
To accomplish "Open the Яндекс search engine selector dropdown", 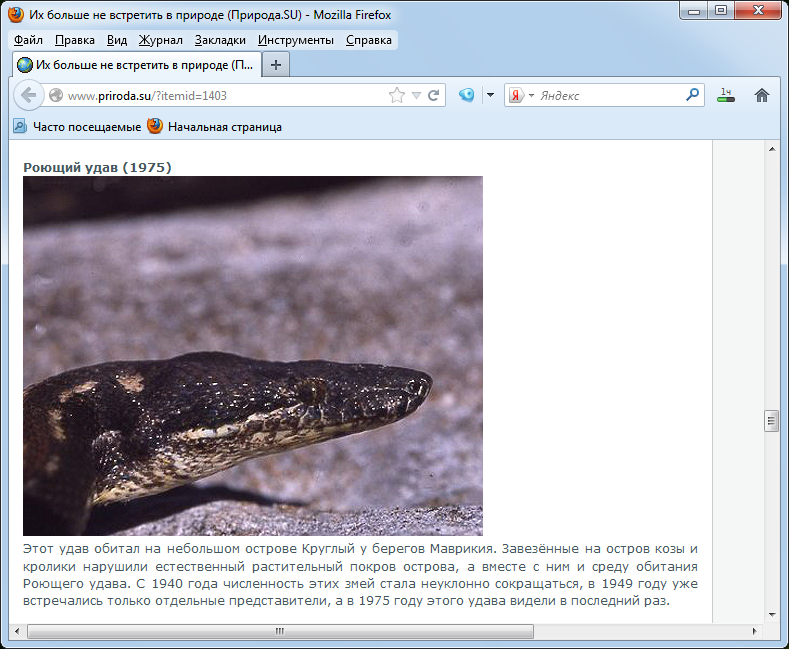I will (521, 96).
